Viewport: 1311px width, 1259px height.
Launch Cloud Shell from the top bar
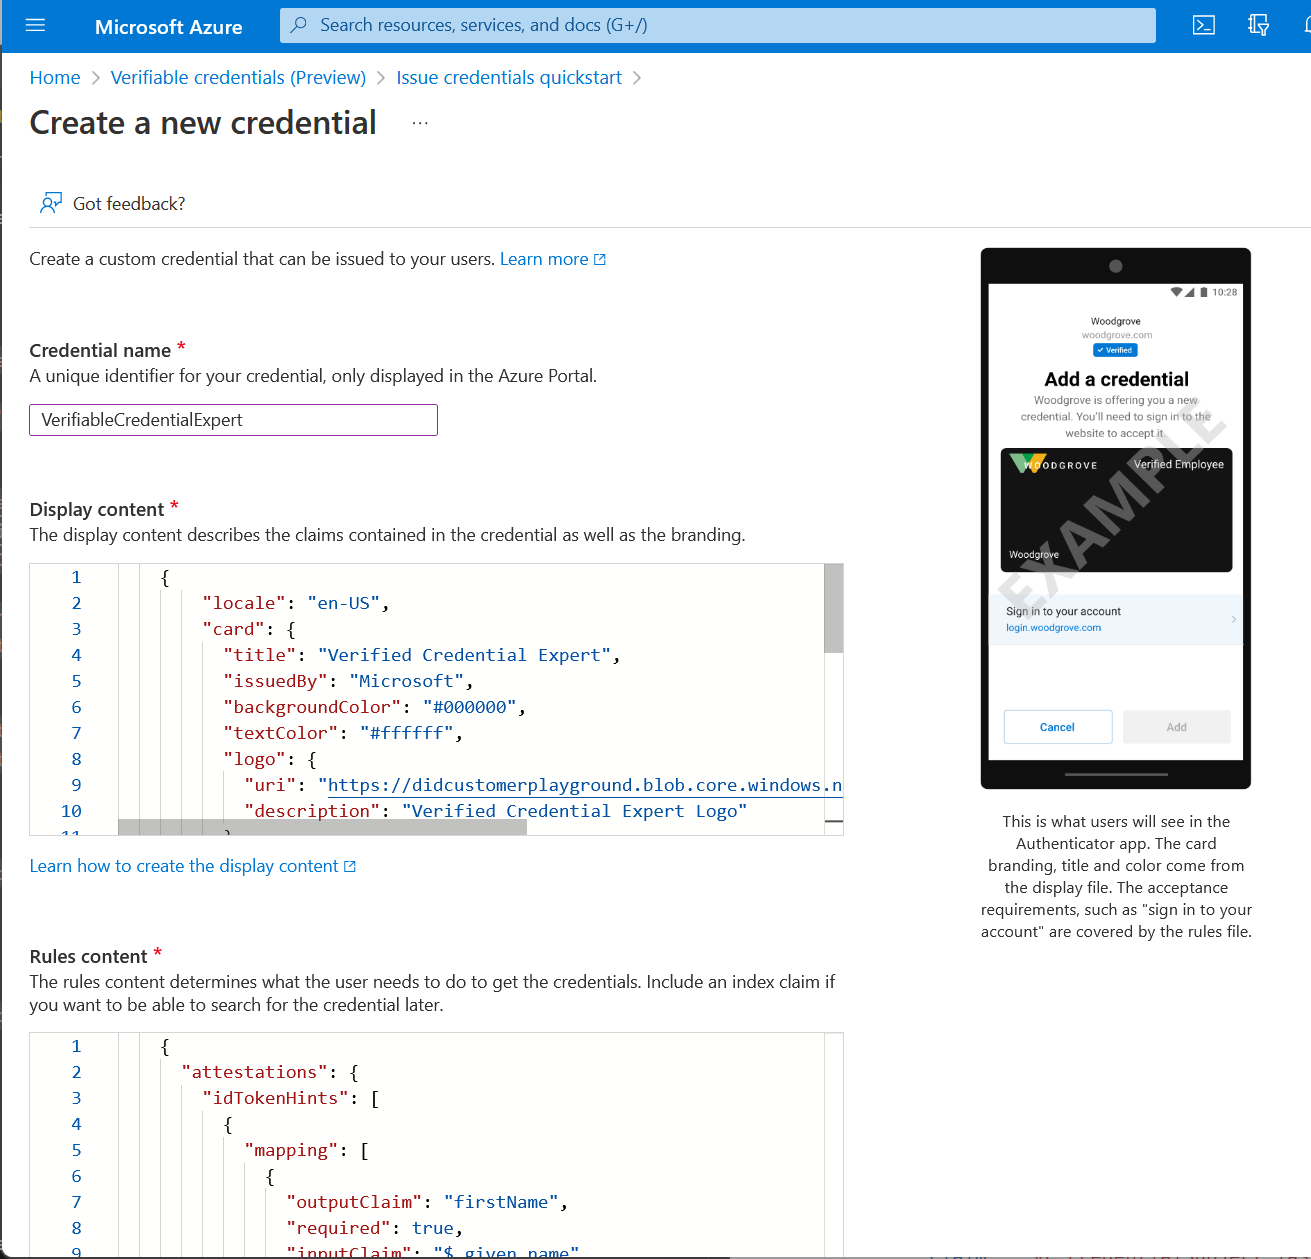(1204, 25)
